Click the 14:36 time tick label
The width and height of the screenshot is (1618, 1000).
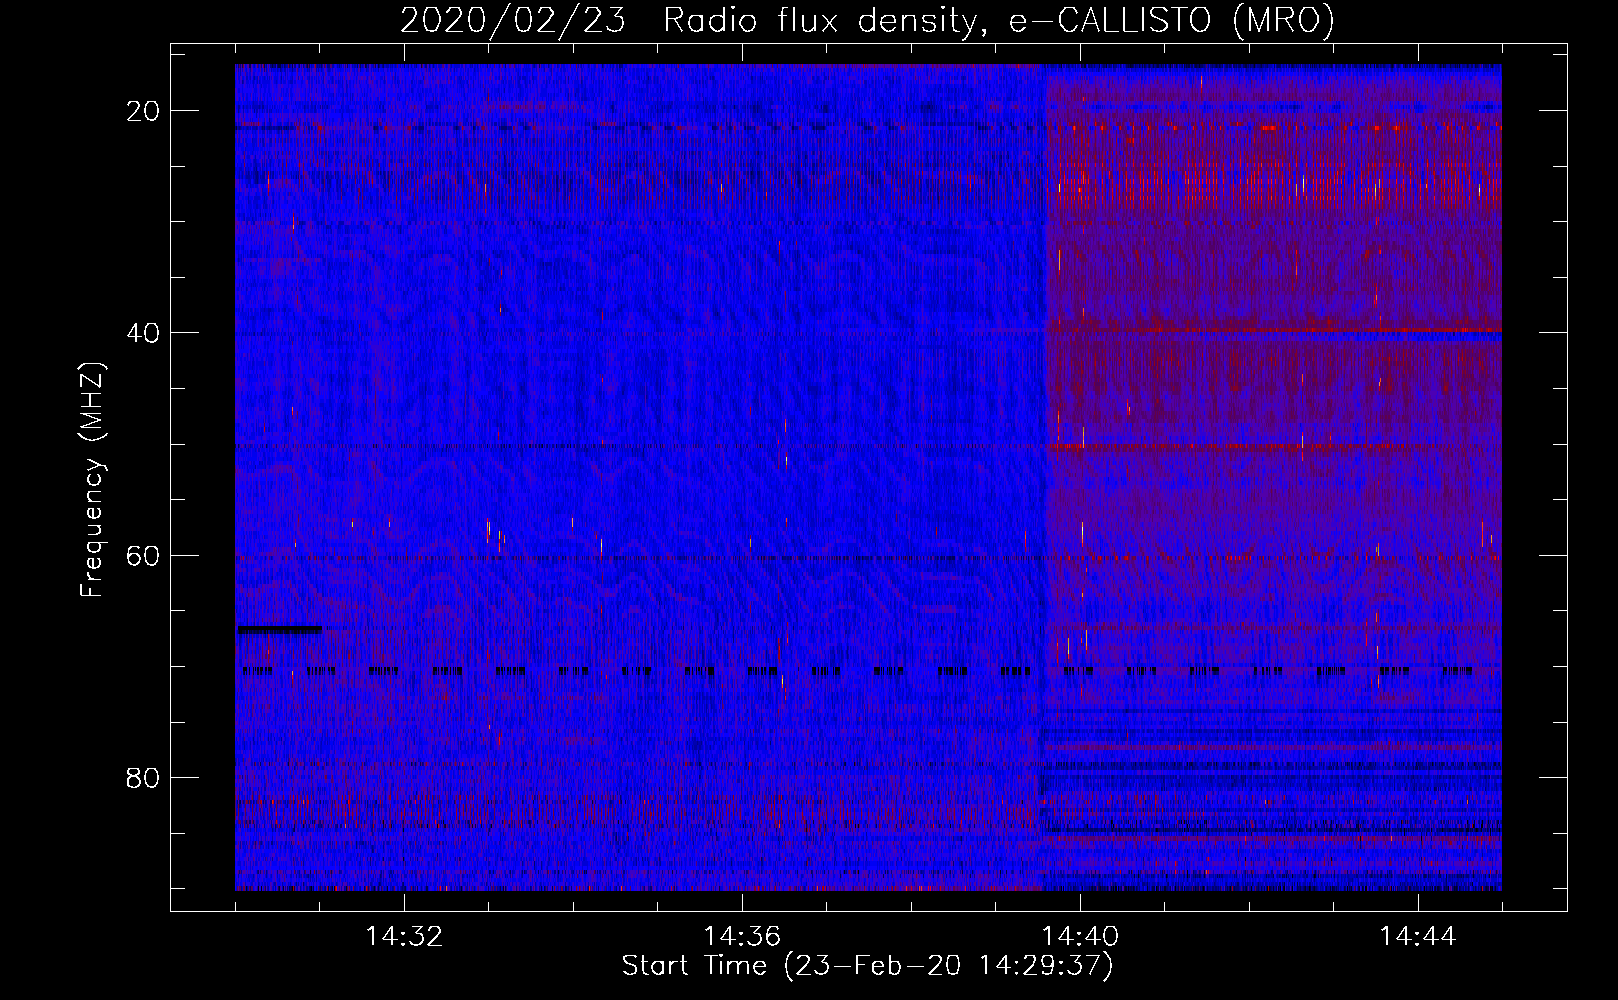pos(742,937)
